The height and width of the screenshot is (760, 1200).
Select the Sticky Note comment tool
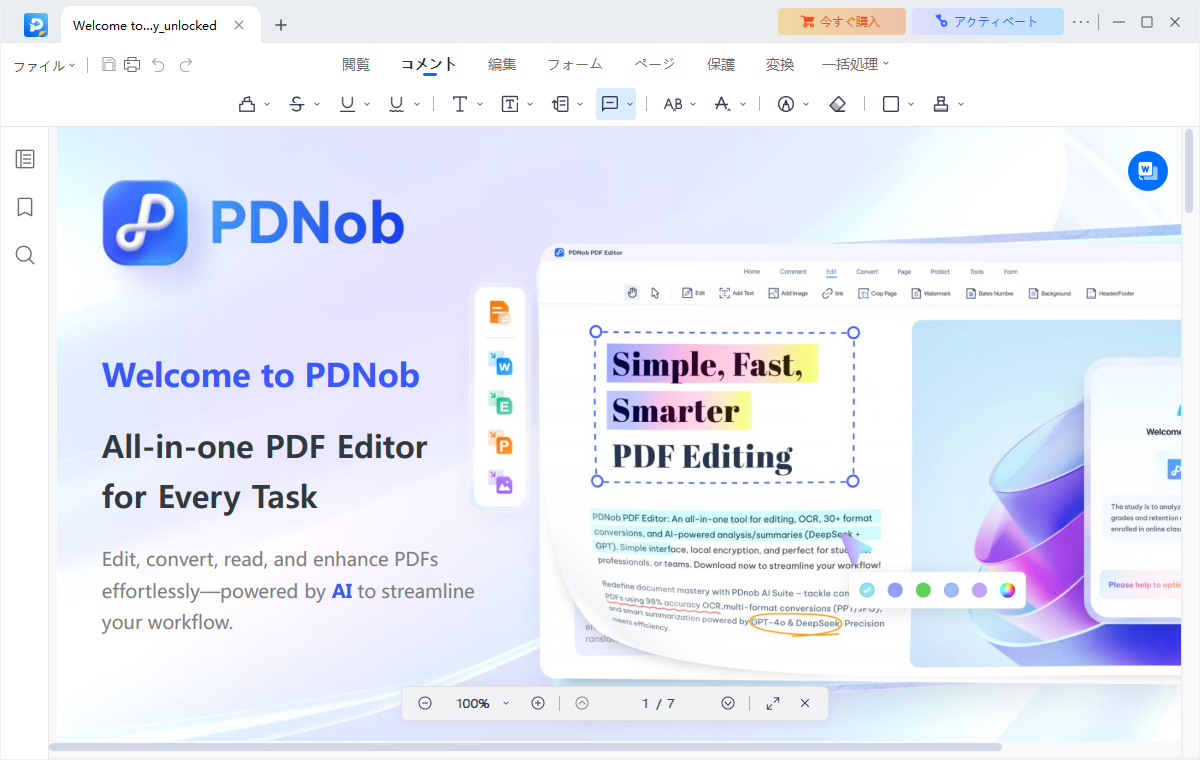610,104
